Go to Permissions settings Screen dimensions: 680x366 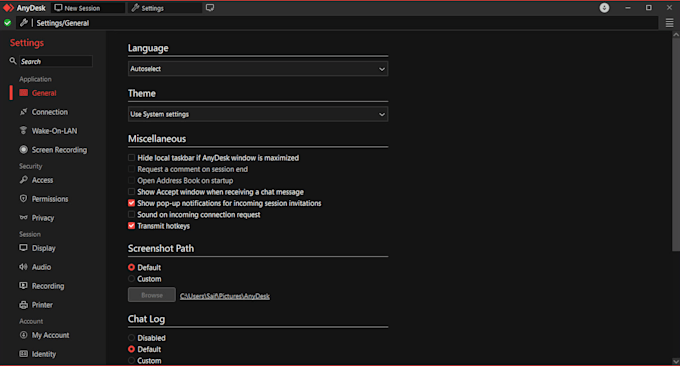point(50,199)
